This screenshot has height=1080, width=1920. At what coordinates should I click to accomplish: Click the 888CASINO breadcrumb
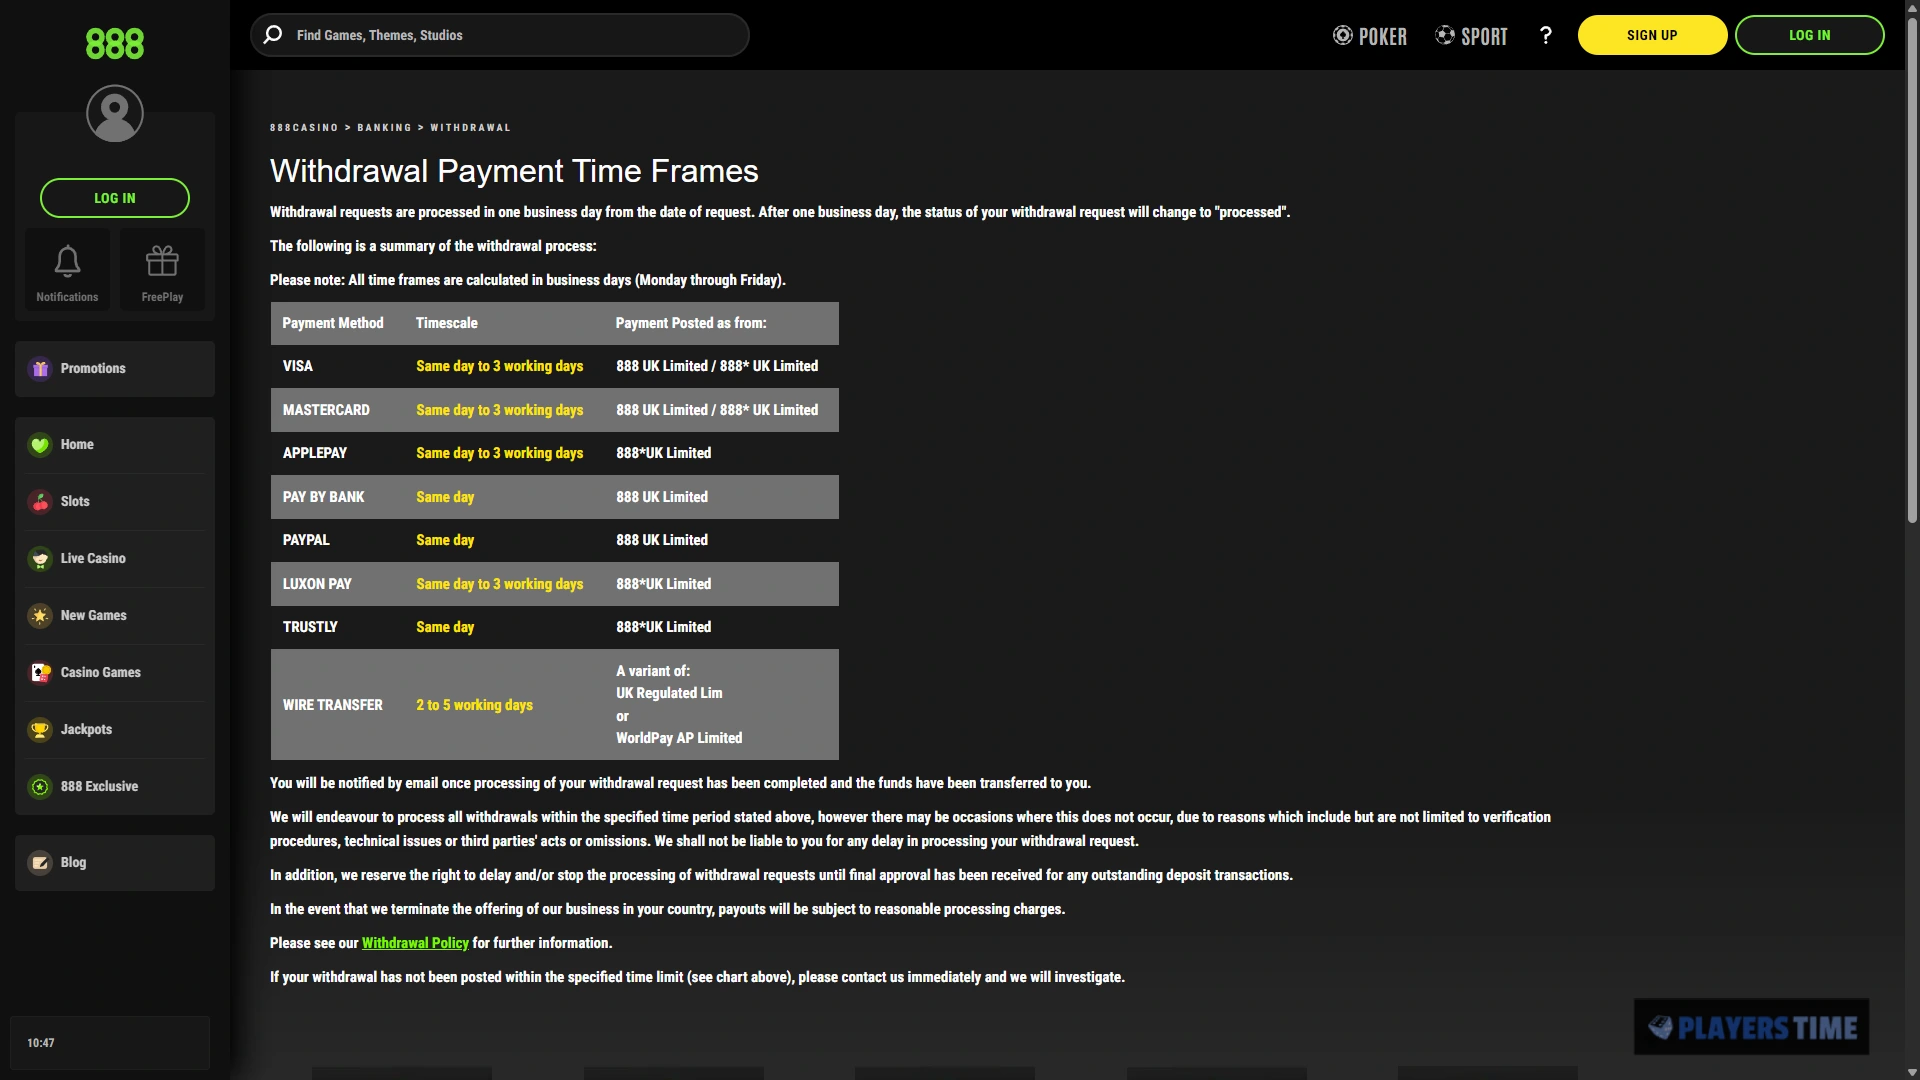click(x=304, y=128)
